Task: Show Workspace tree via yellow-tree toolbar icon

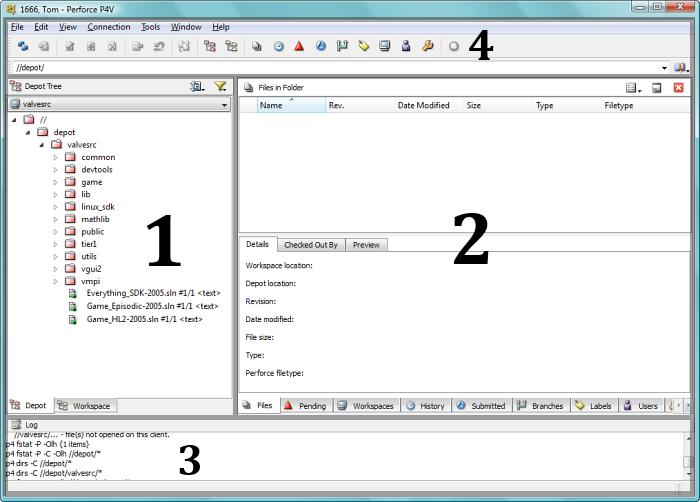Action: pos(231,46)
